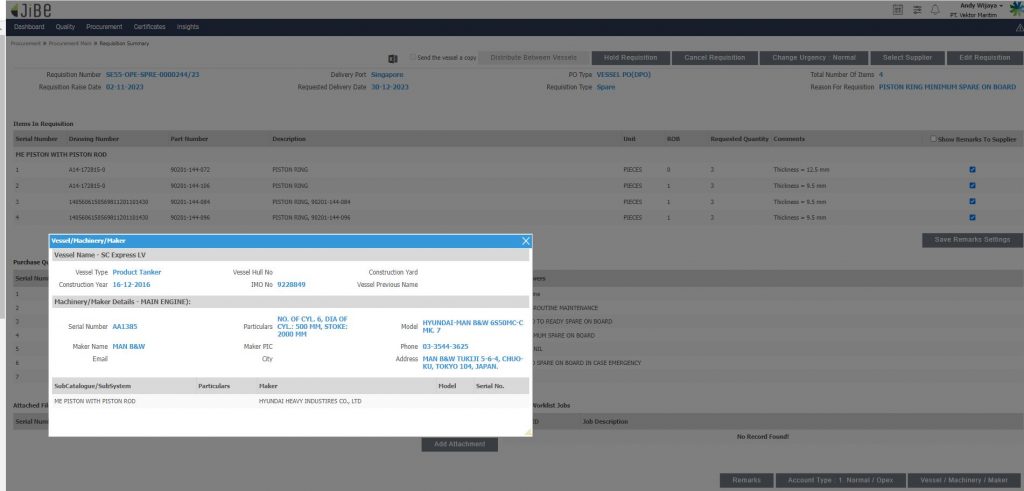The height and width of the screenshot is (491, 1024).
Task: Open the Change Urgency : Normal selector
Action: tap(813, 58)
